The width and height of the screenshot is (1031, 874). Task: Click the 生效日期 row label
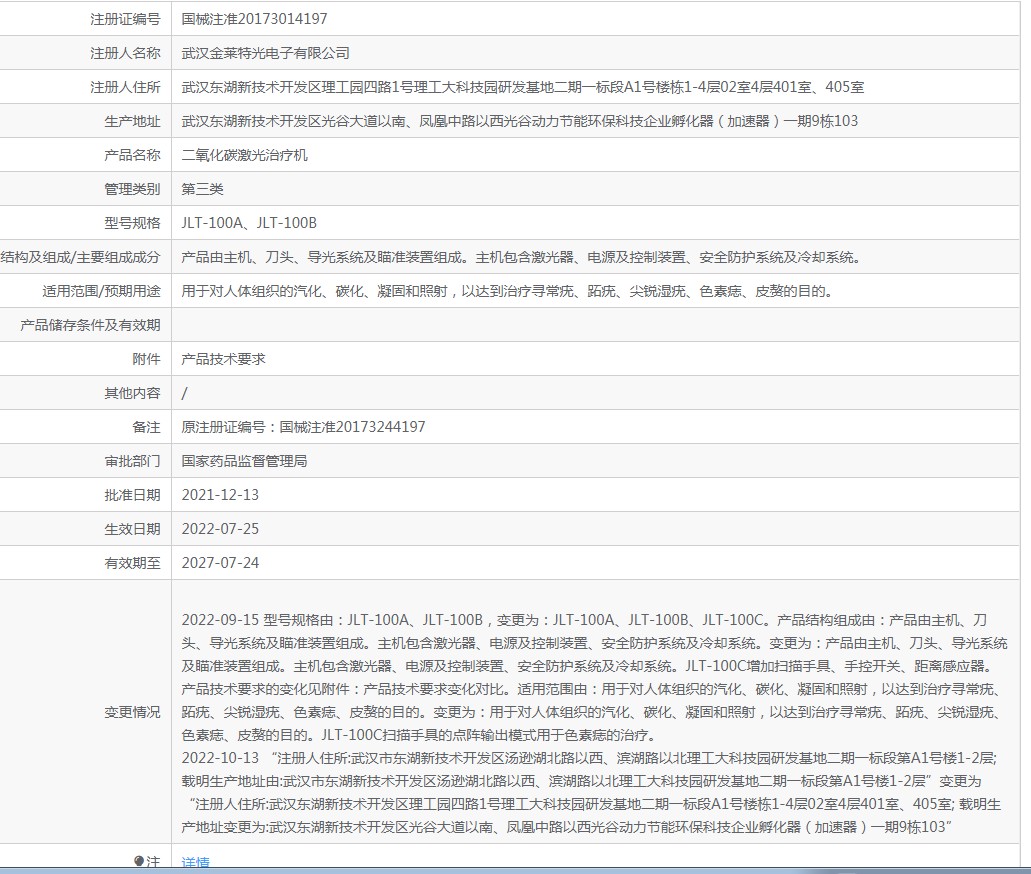coord(132,529)
